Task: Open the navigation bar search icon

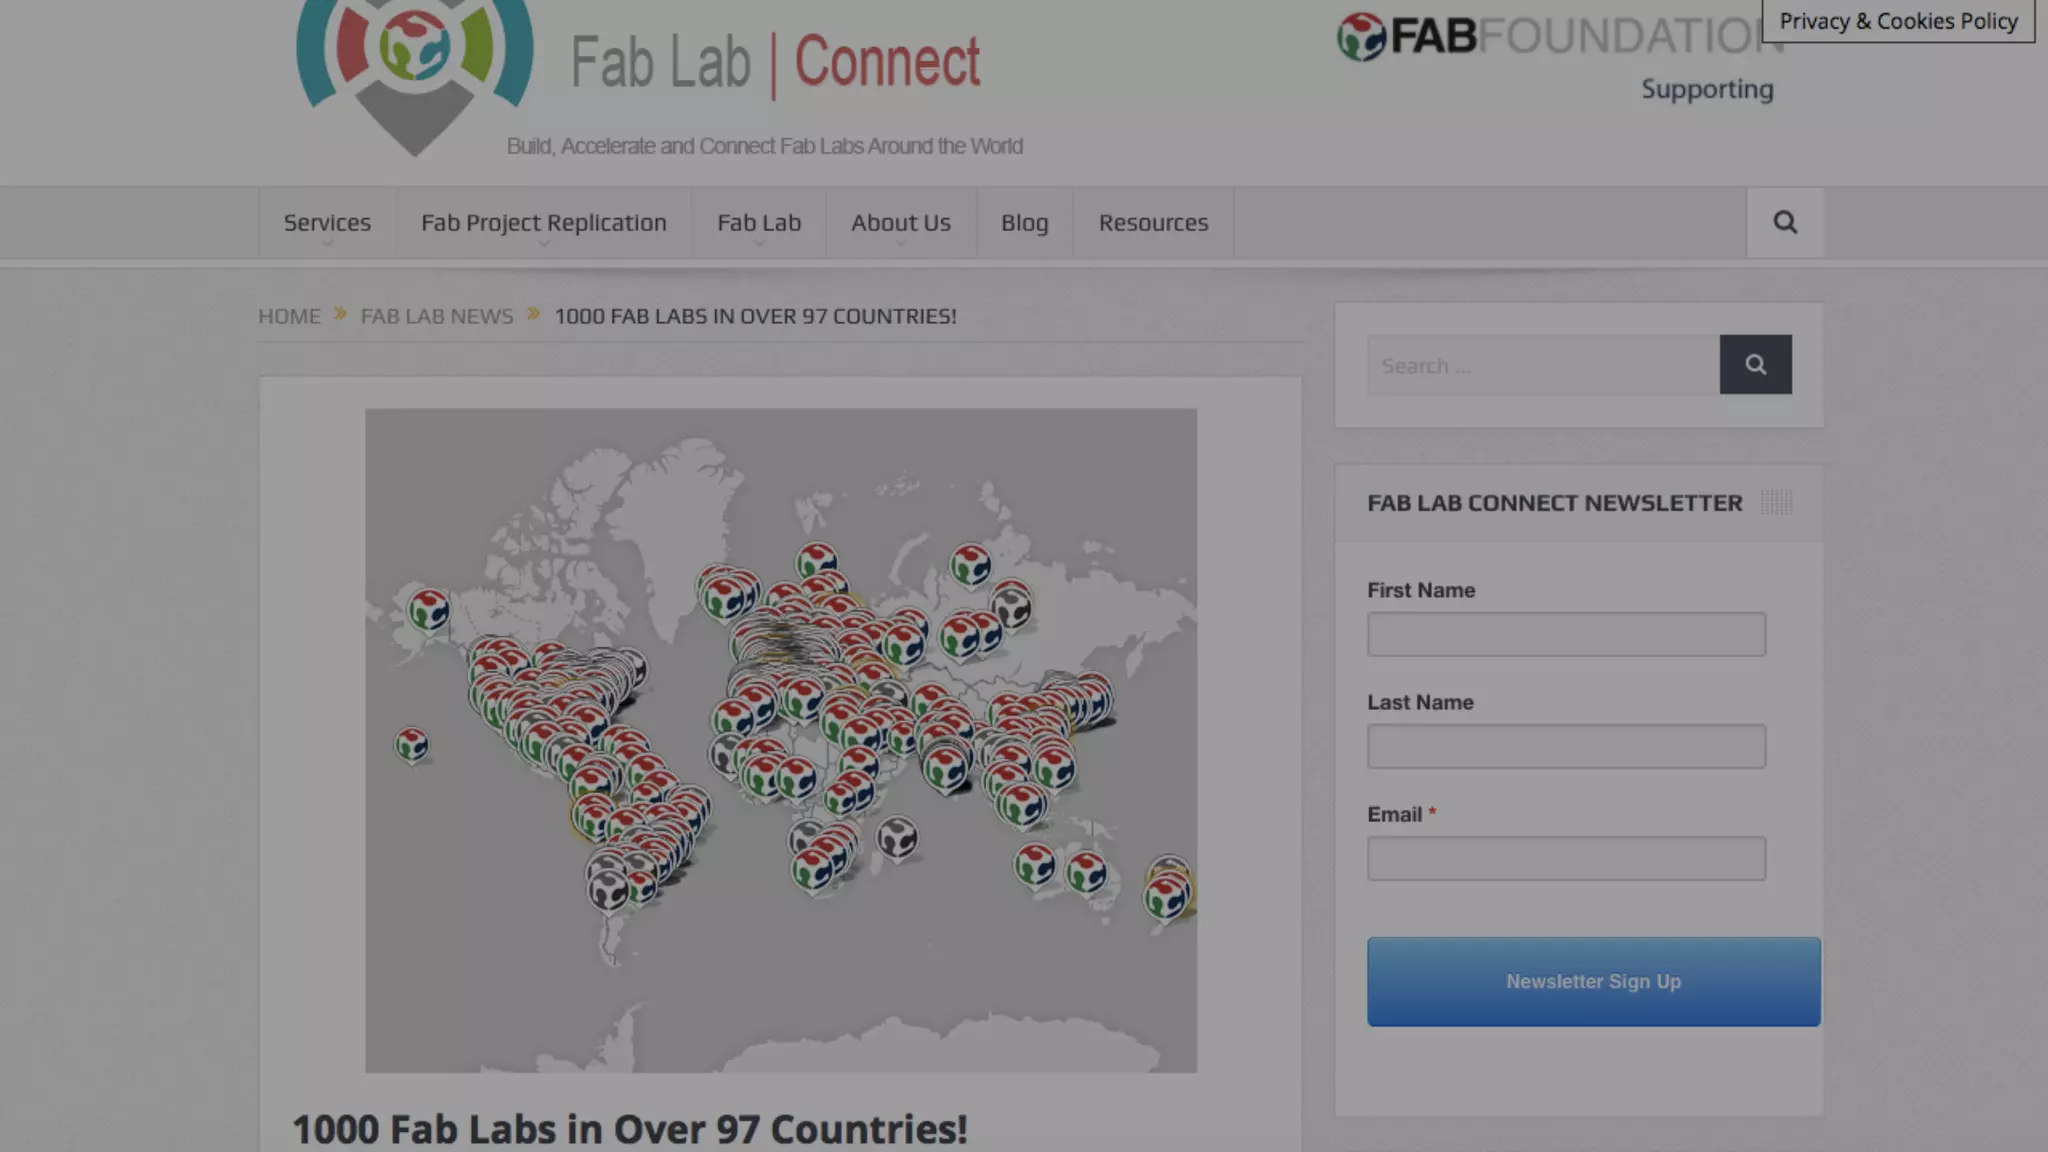Action: [1785, 222]
